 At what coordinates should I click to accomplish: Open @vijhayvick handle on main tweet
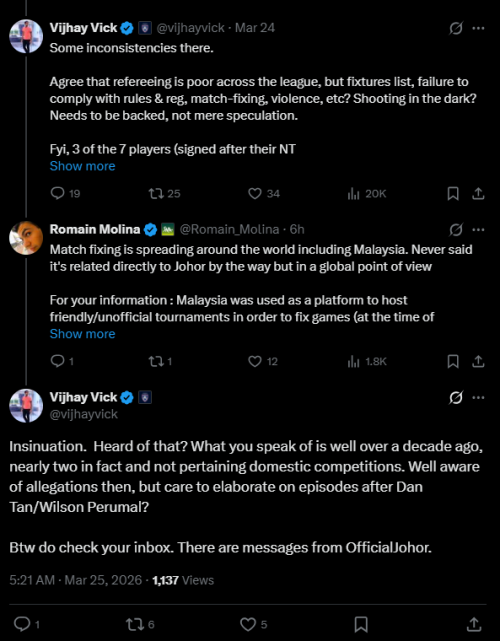[x=83, y=414]
